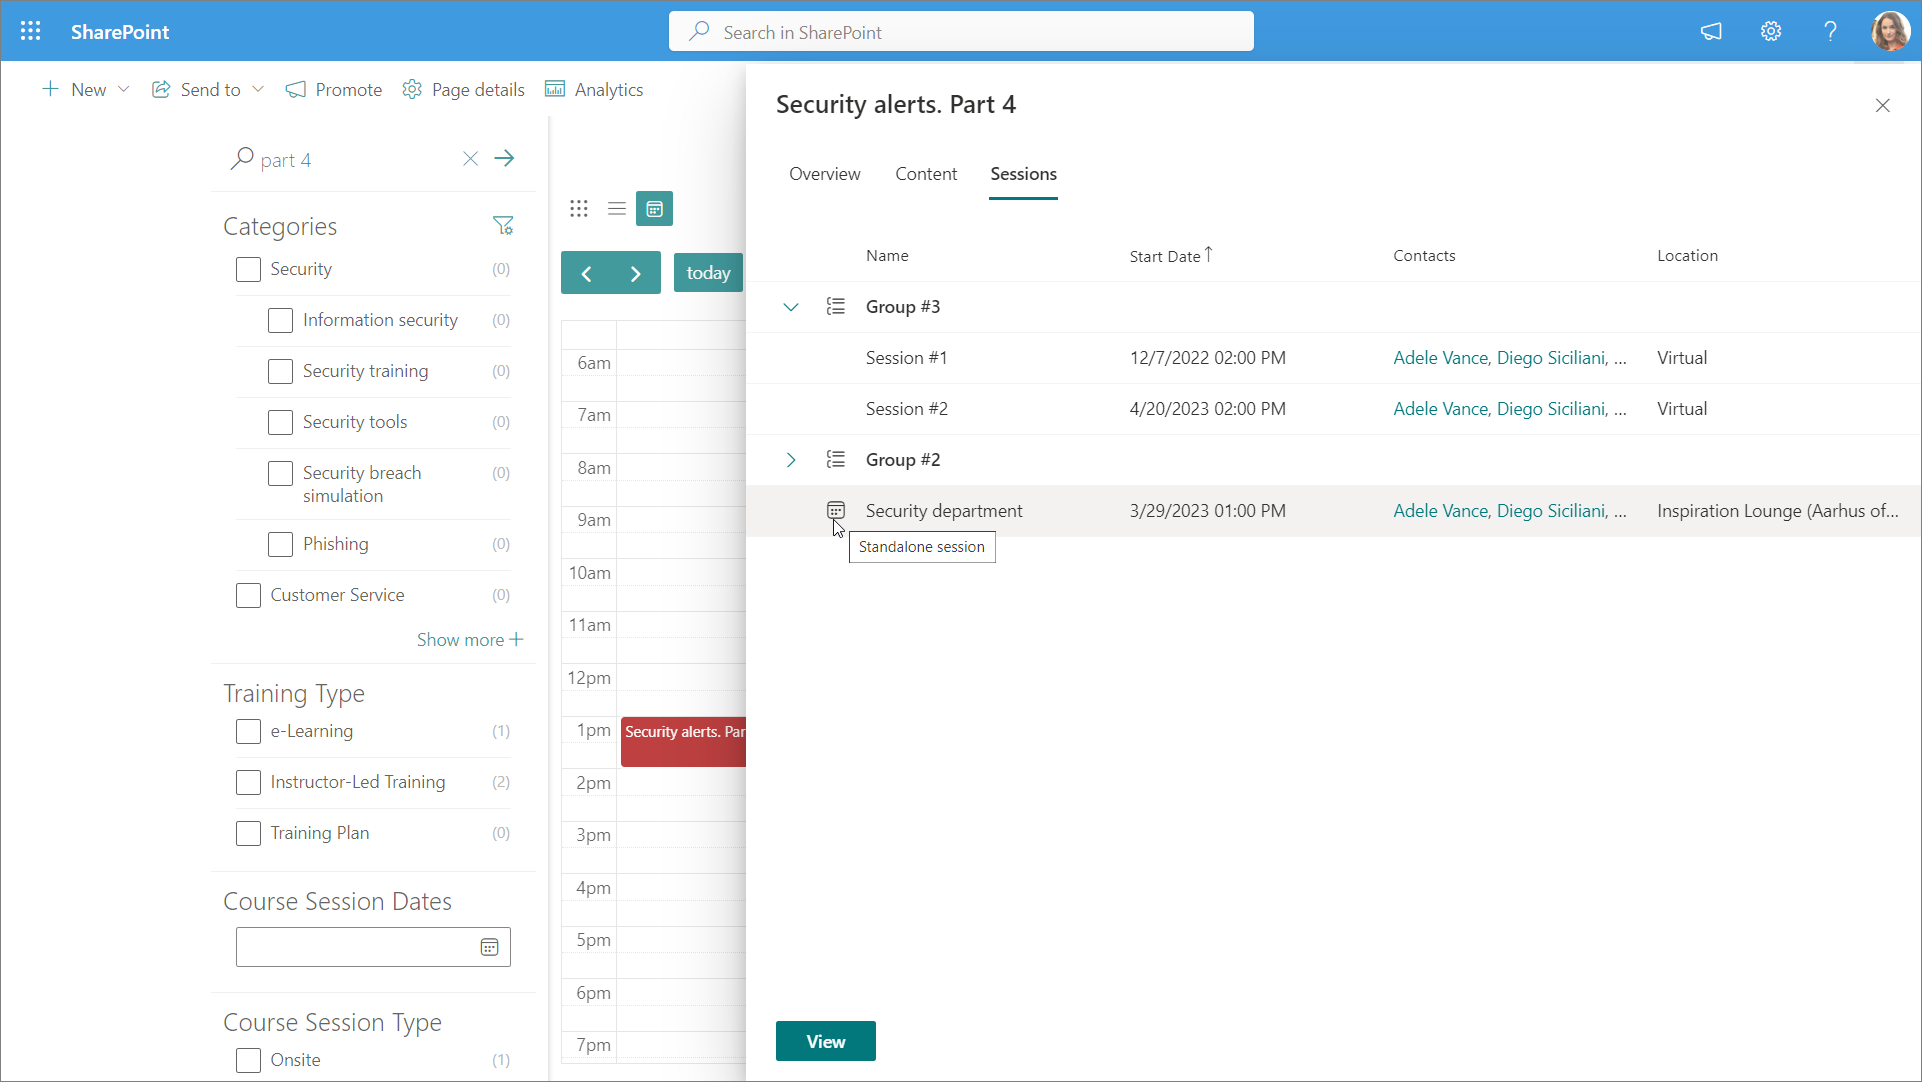Click Show more categories link

pyautogui.click(x=469, y=640)
